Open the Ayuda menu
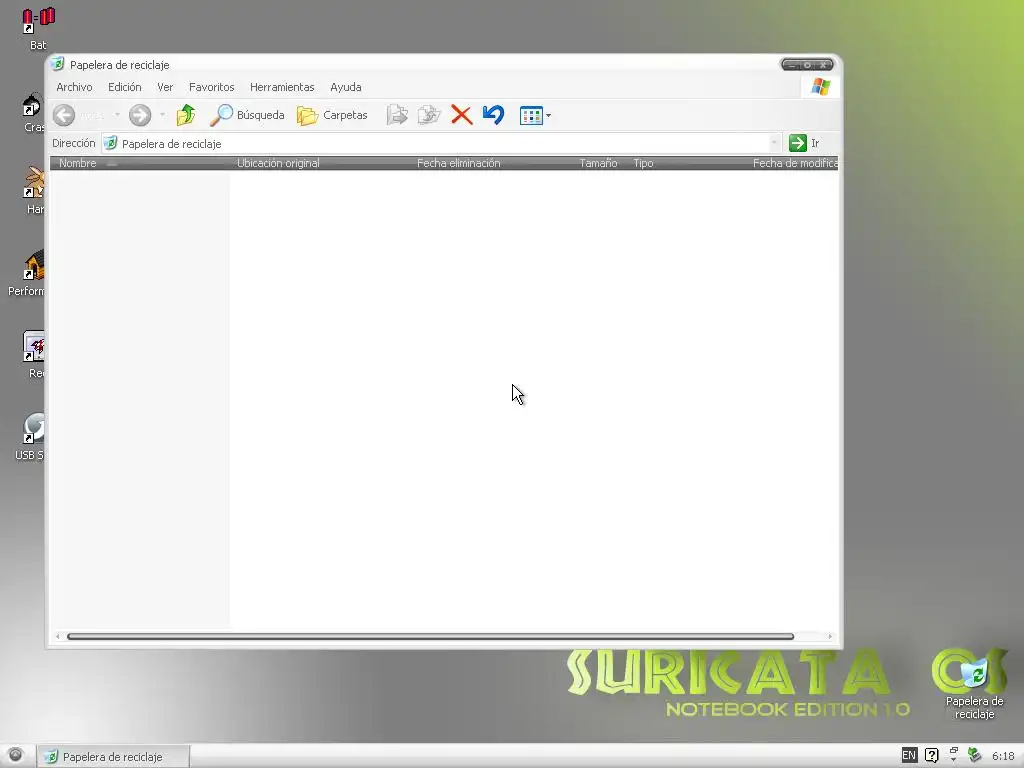This screenshot has height=768, width=1024. pos(345,87)
